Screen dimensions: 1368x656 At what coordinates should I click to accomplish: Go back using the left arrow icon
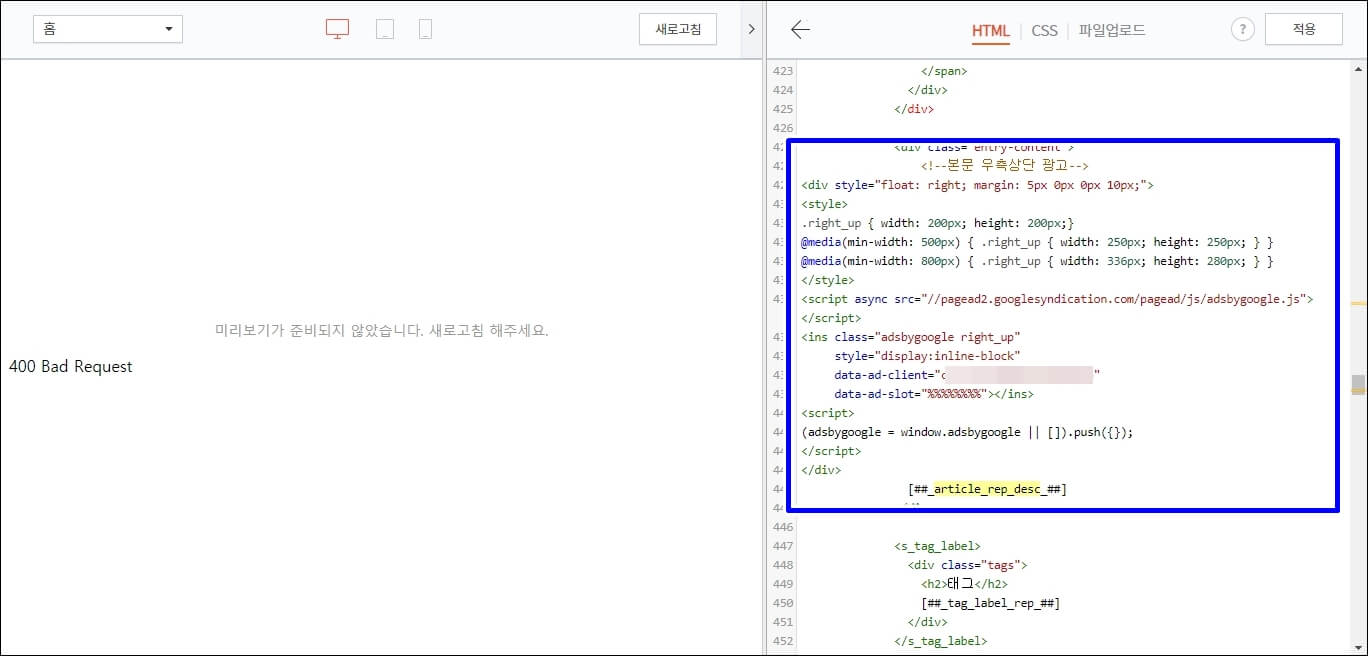[x=800, y=29]
